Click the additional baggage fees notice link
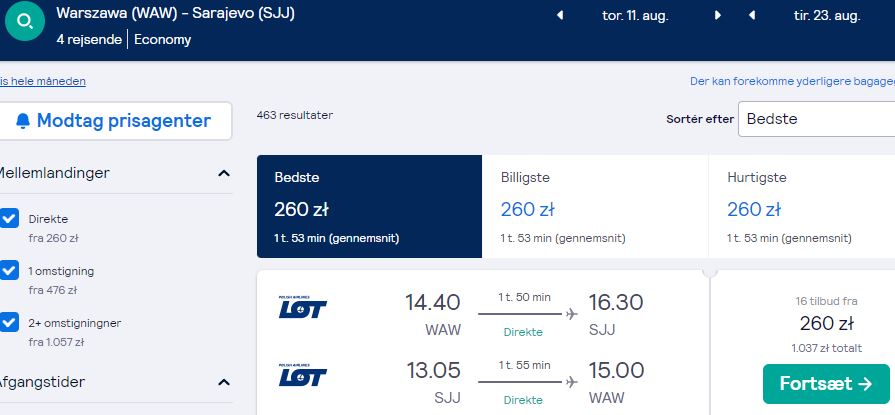 pyautogui.click(x=792, y=81)
